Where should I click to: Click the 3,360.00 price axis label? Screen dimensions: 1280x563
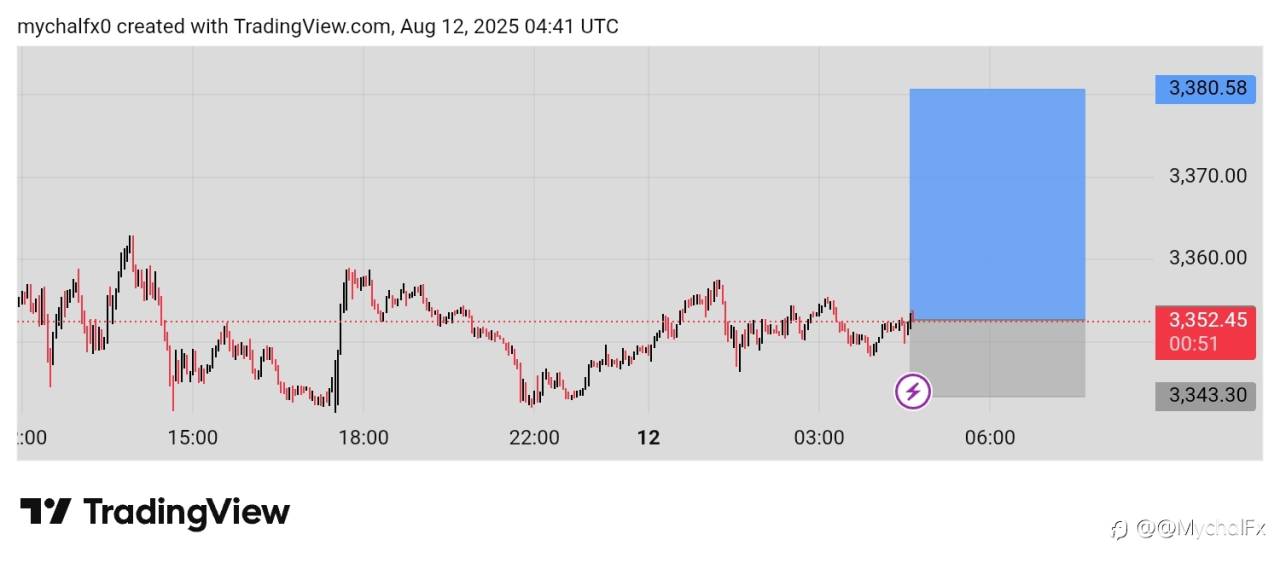click(x=1208, y=258)
